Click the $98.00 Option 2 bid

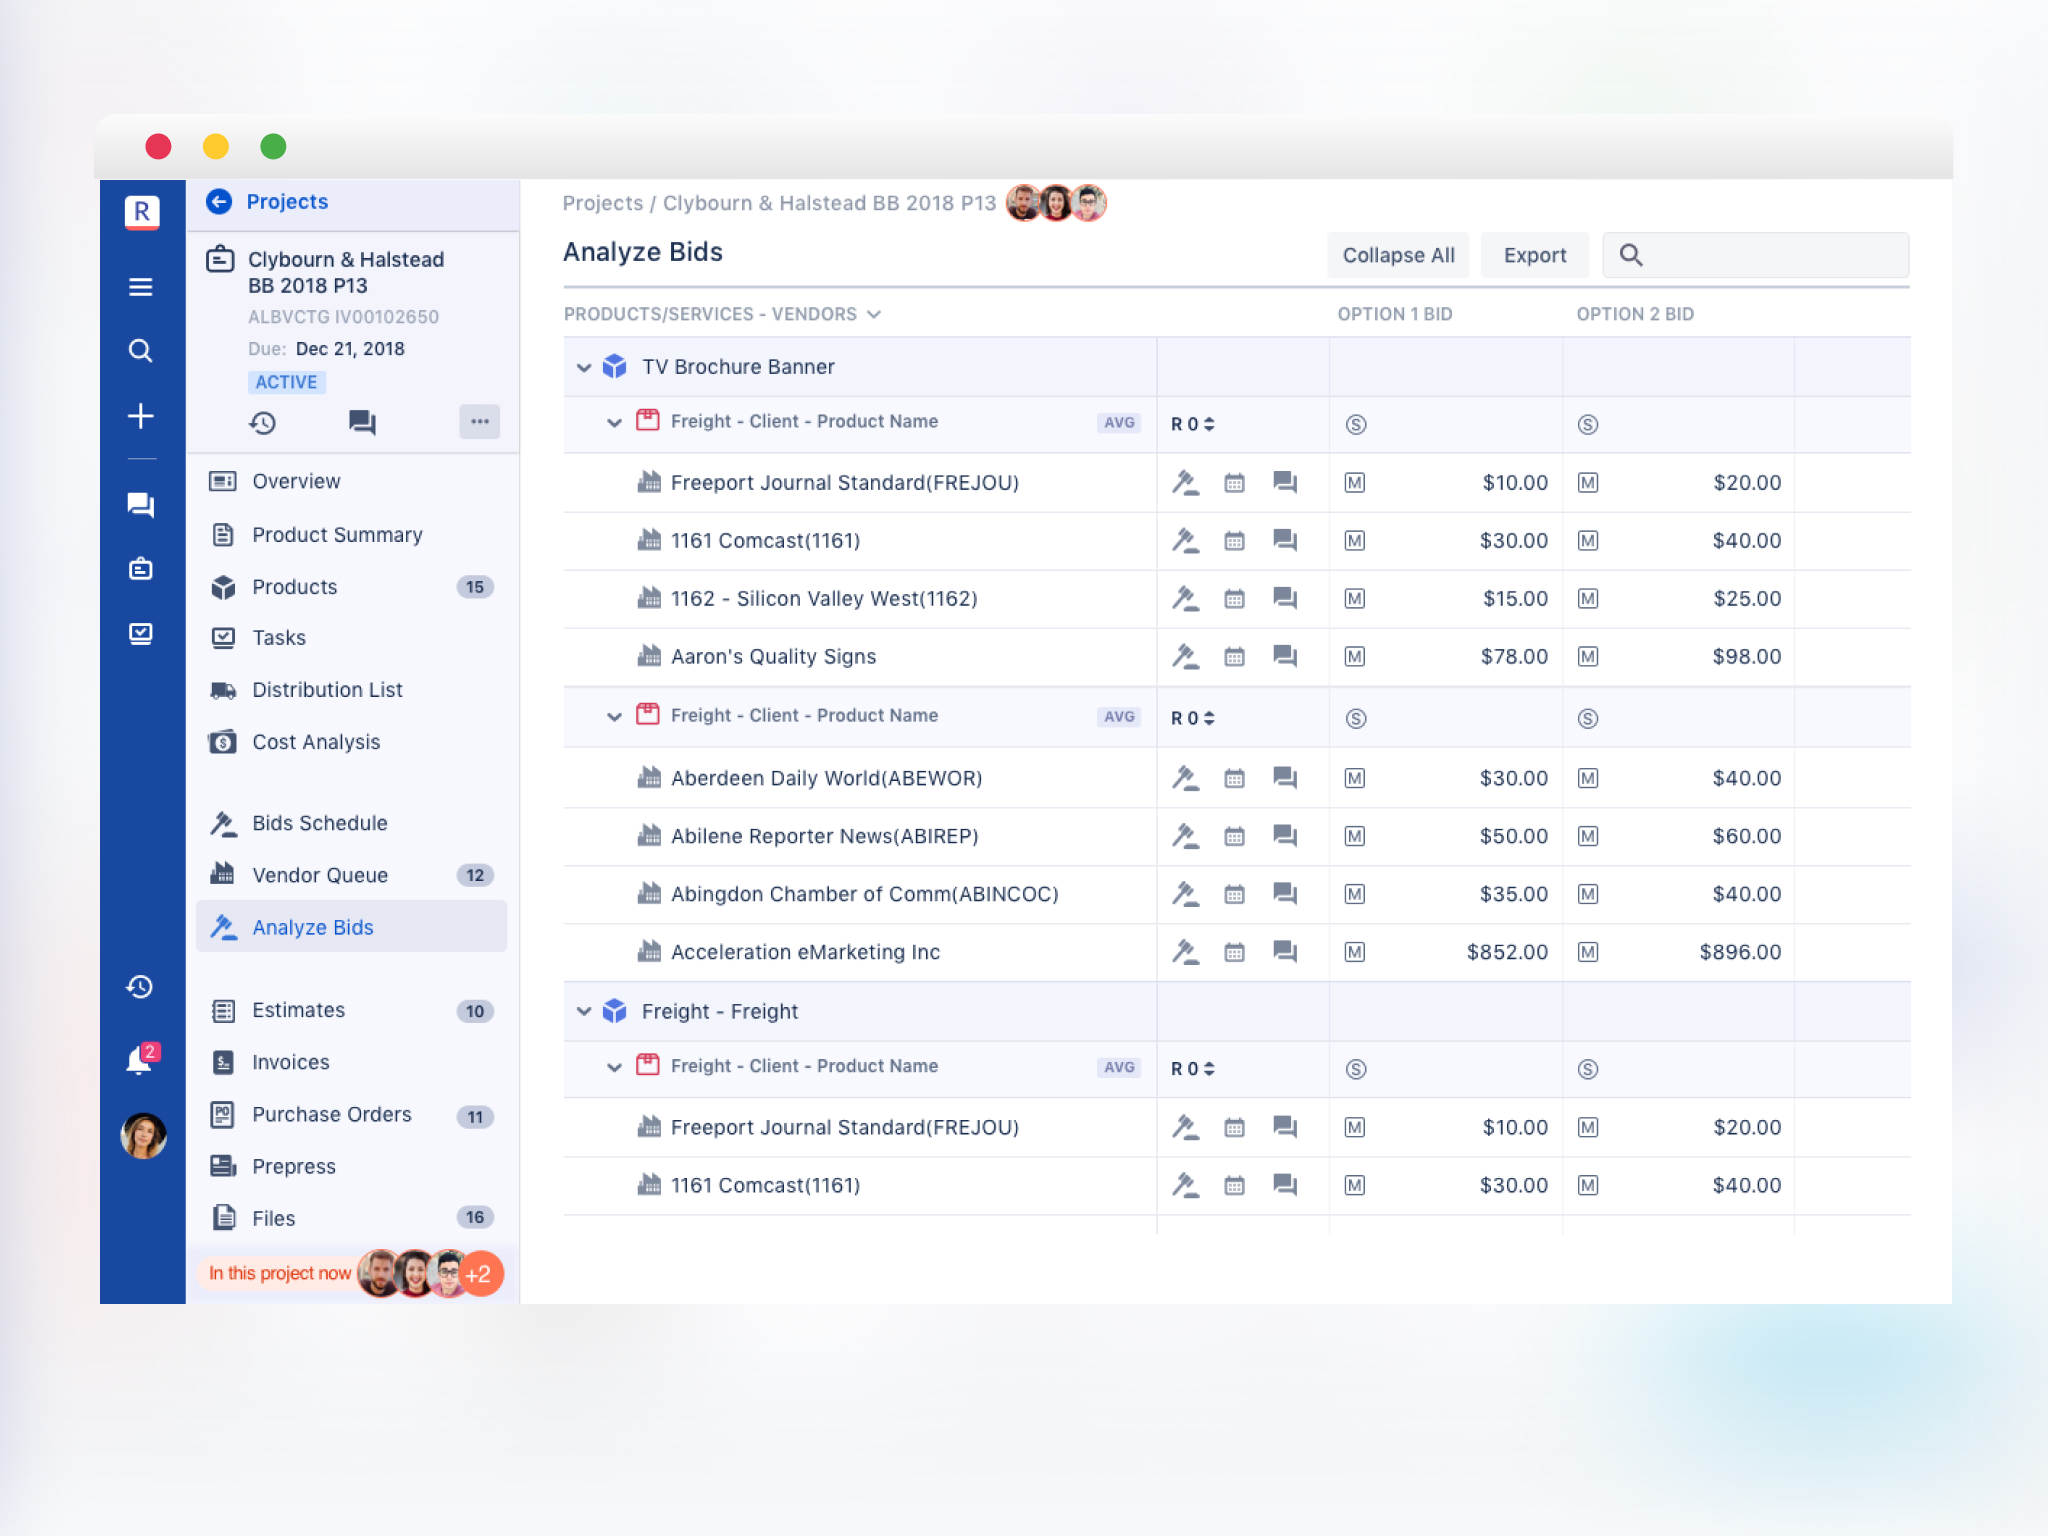pos(1746,657)
